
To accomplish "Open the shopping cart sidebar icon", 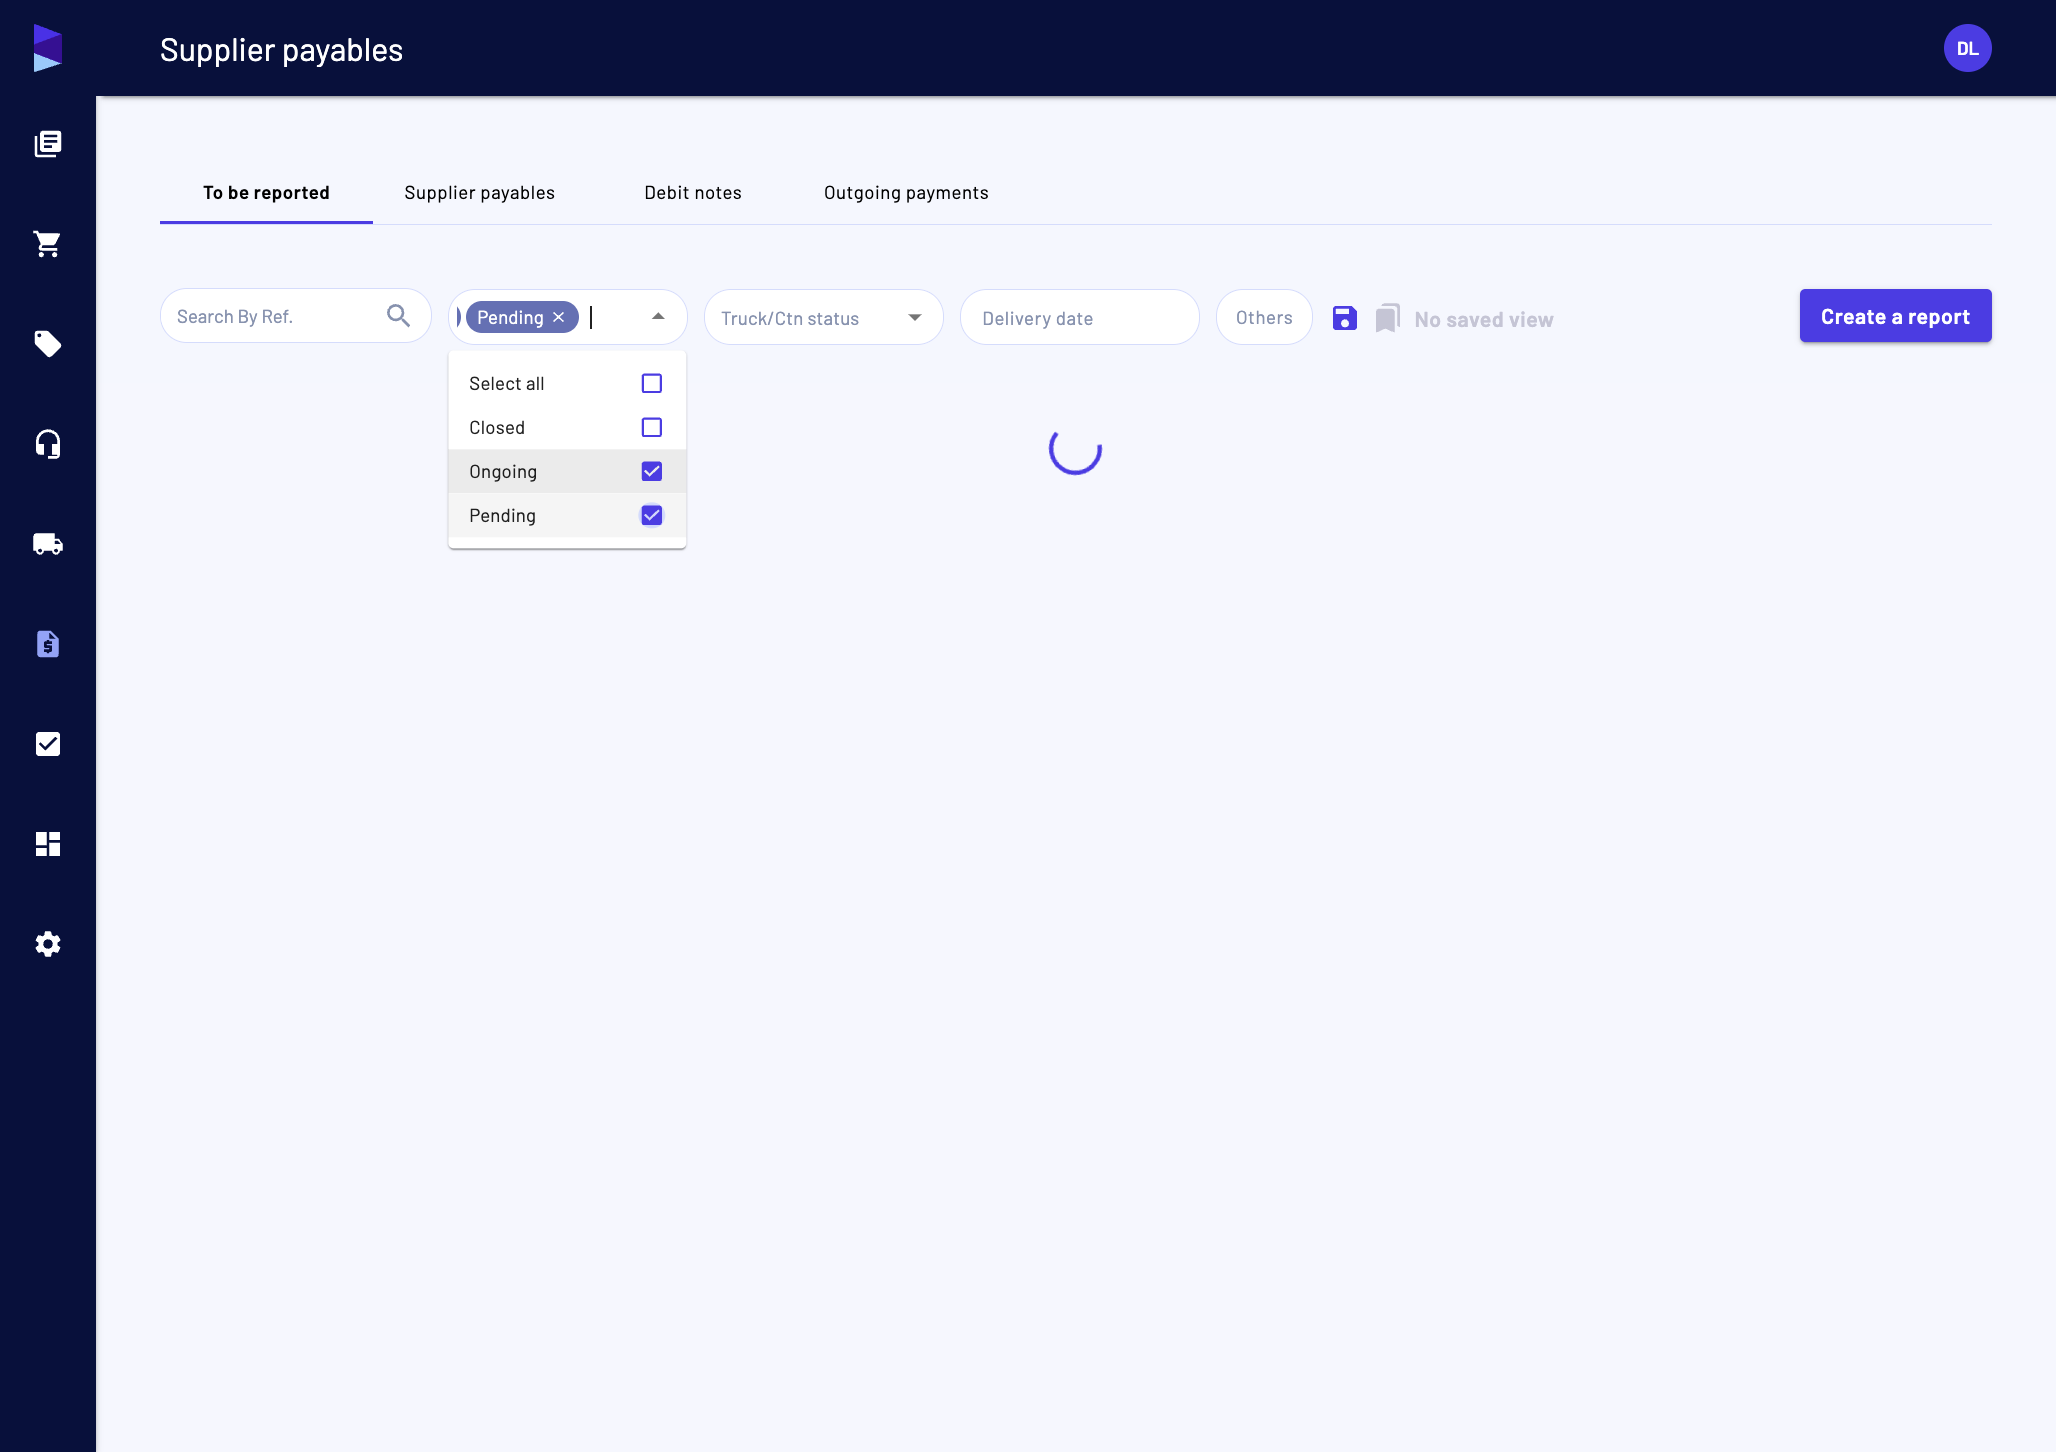I will coord(48,244).
